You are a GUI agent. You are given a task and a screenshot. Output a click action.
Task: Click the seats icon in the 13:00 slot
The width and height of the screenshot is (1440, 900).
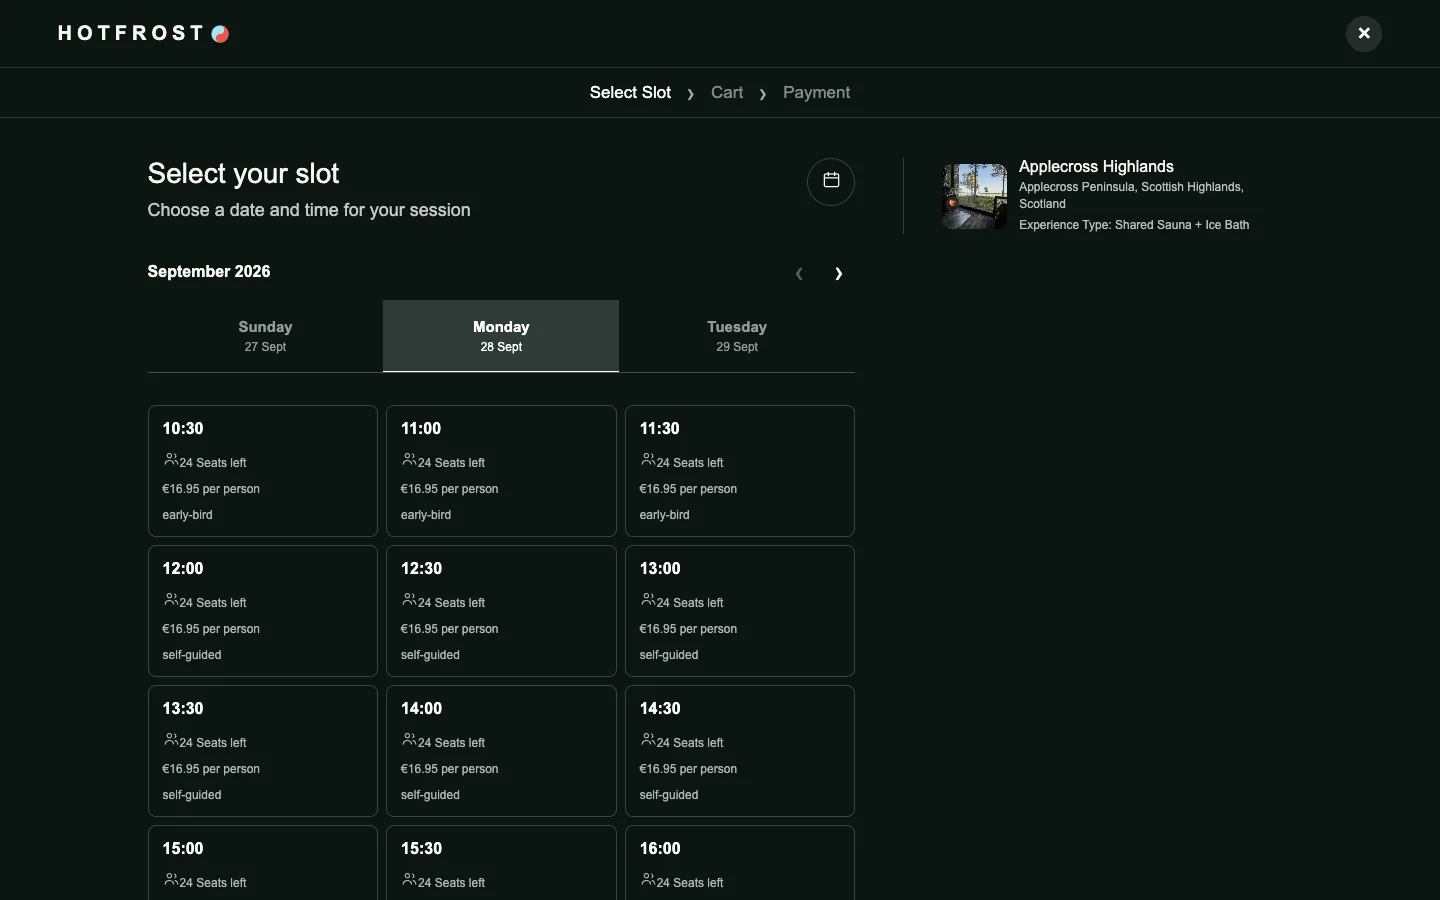(x=648, y=600)
